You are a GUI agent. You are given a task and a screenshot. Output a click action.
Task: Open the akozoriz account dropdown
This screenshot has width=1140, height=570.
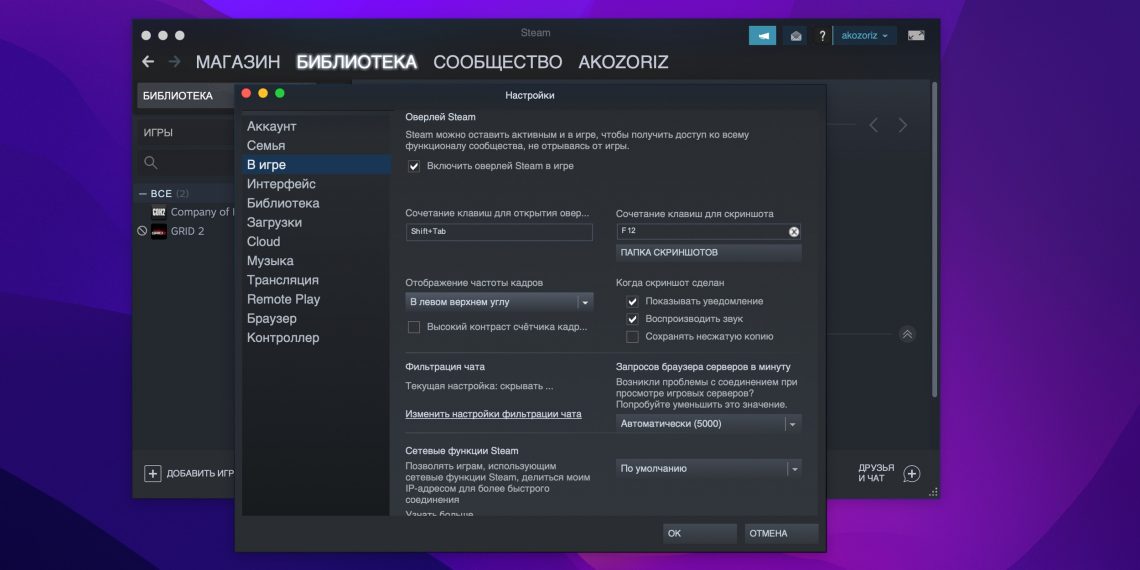pos(865,35)
